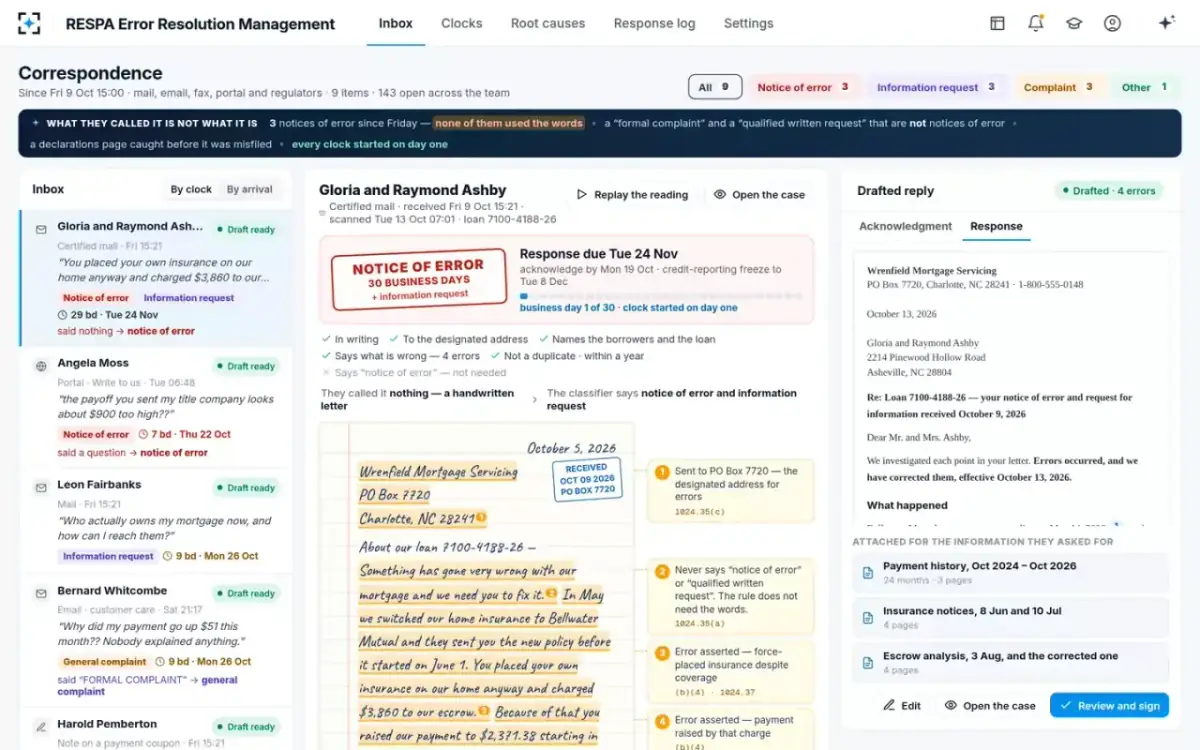This screenshot has height=750, width=1200.
Task: Click "every clock started on day one" text
Action: (370, 144)
